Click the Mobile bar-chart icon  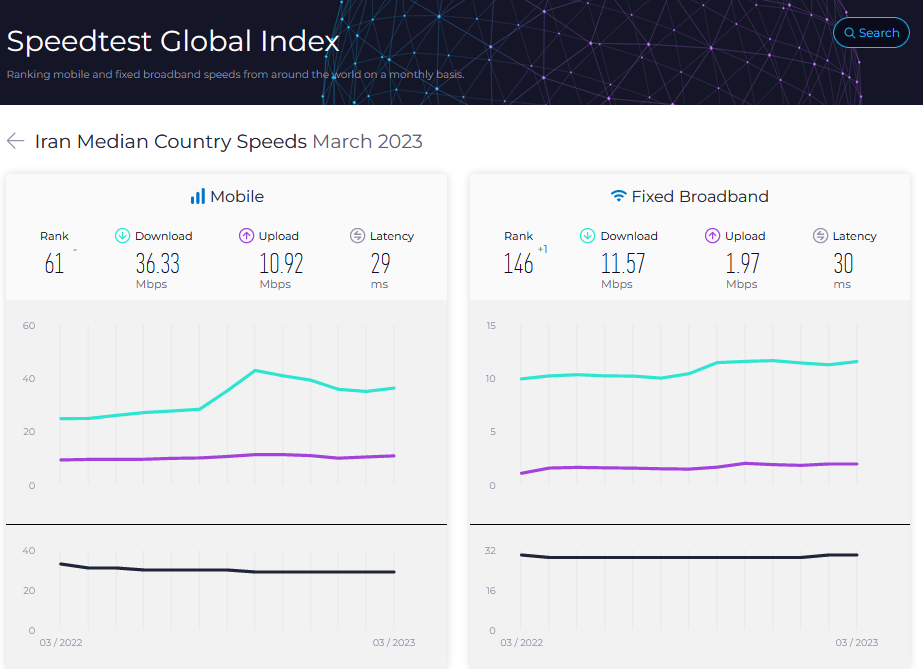198,197
